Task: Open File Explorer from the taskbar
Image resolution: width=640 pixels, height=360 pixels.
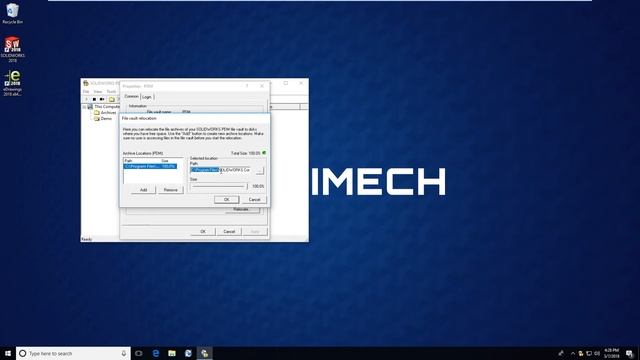Action: coord(172,353)
